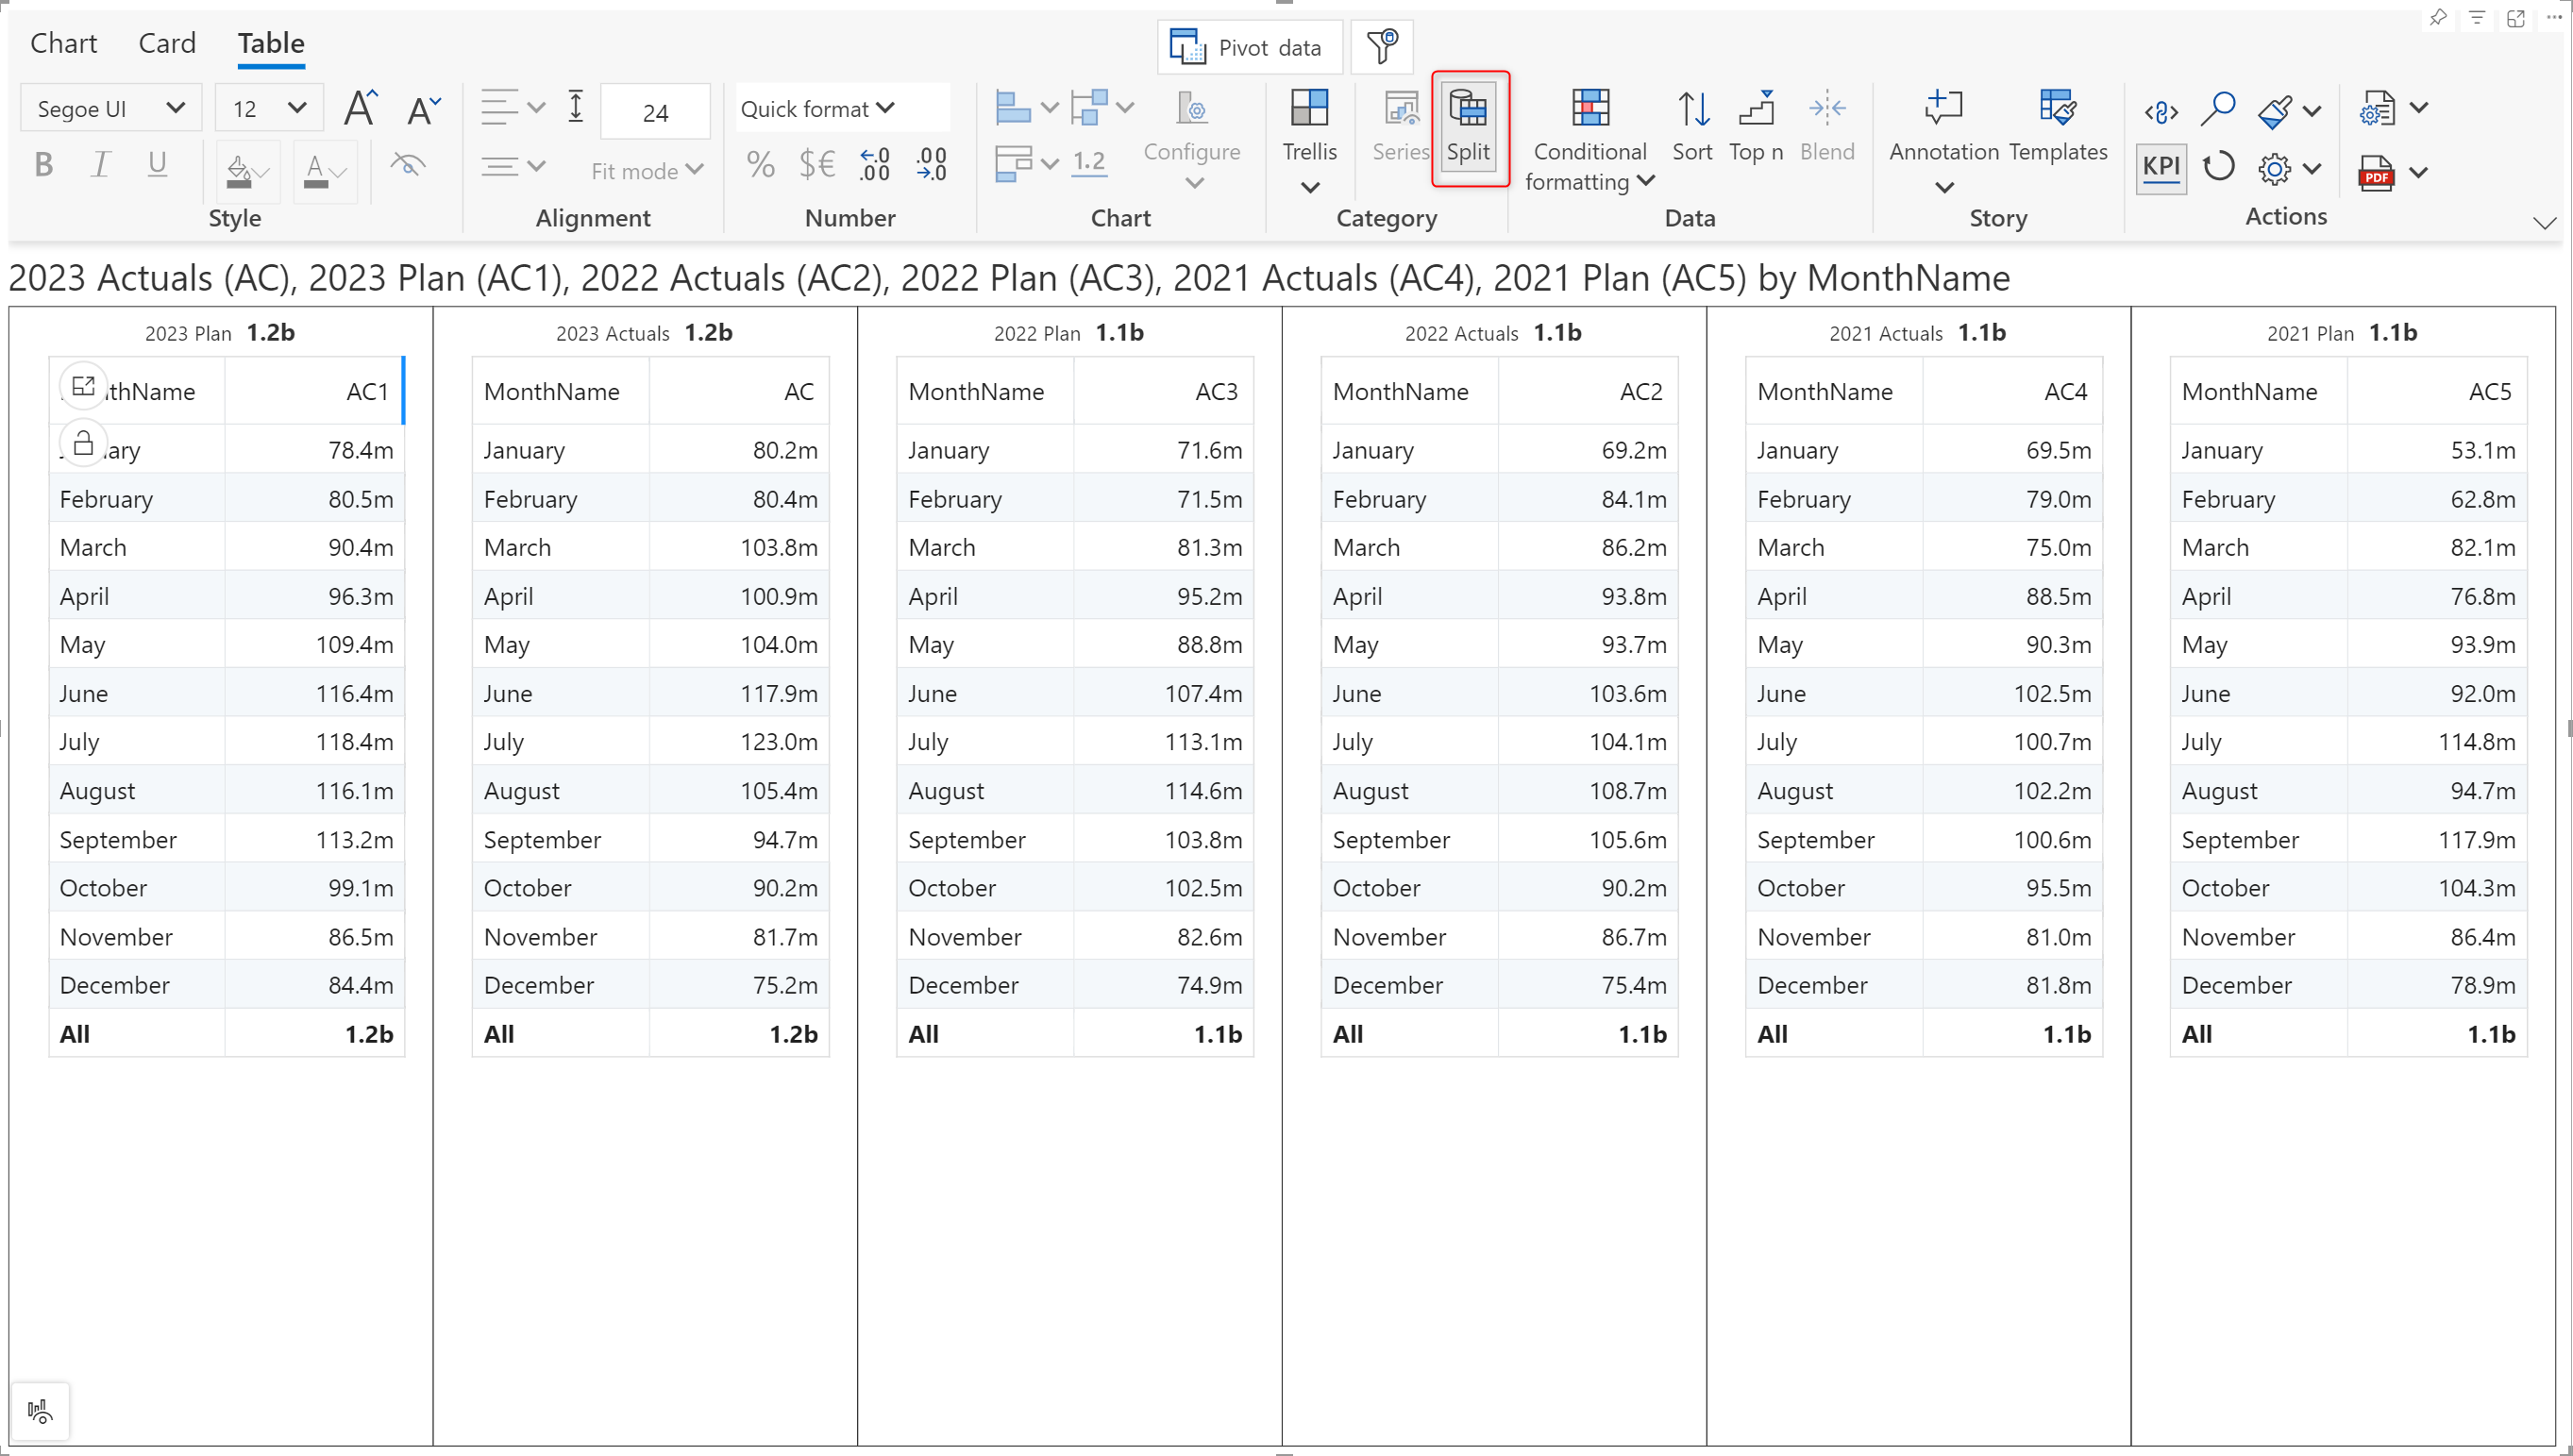This screenshot has height=1456, width=2573.
Task: Open the Quick format dropdown
Action: pos(818,108)
